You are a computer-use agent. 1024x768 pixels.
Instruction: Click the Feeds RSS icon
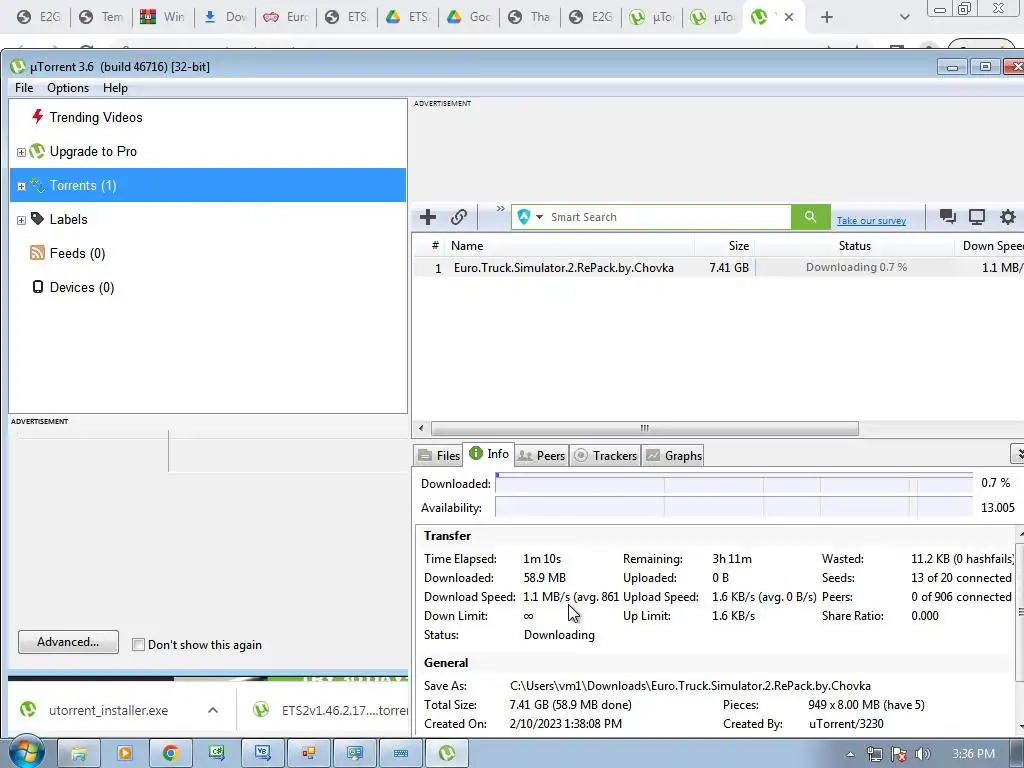[x=37, y=253]
